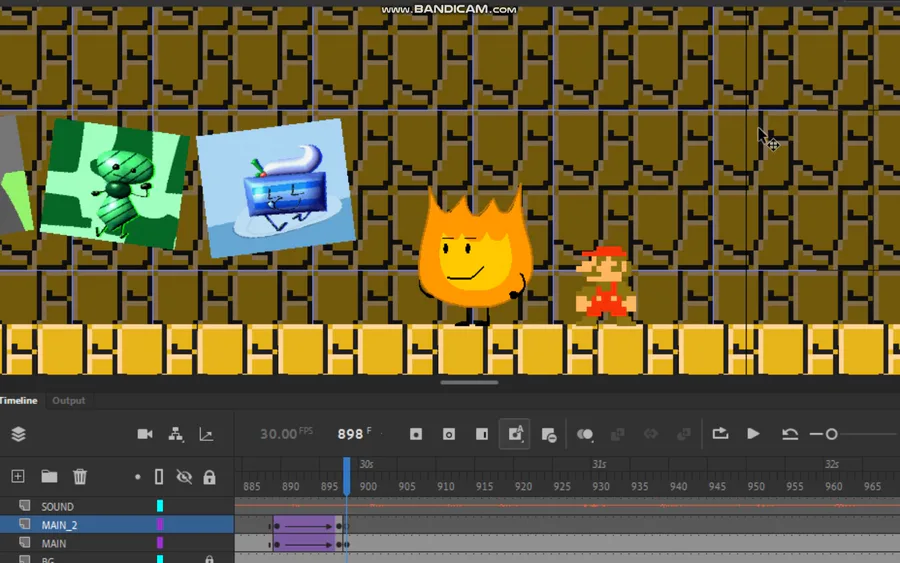Viewport: 900px width, 563px height.
Task: Insert a blank keyframe with the hollow-dot icon
Action: (449, 434)
